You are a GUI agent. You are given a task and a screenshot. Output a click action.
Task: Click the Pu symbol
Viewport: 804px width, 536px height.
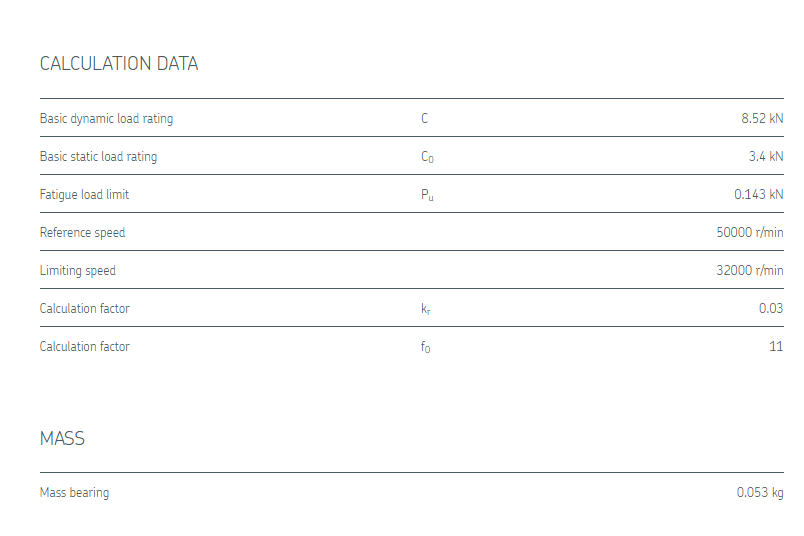(427, 195)
